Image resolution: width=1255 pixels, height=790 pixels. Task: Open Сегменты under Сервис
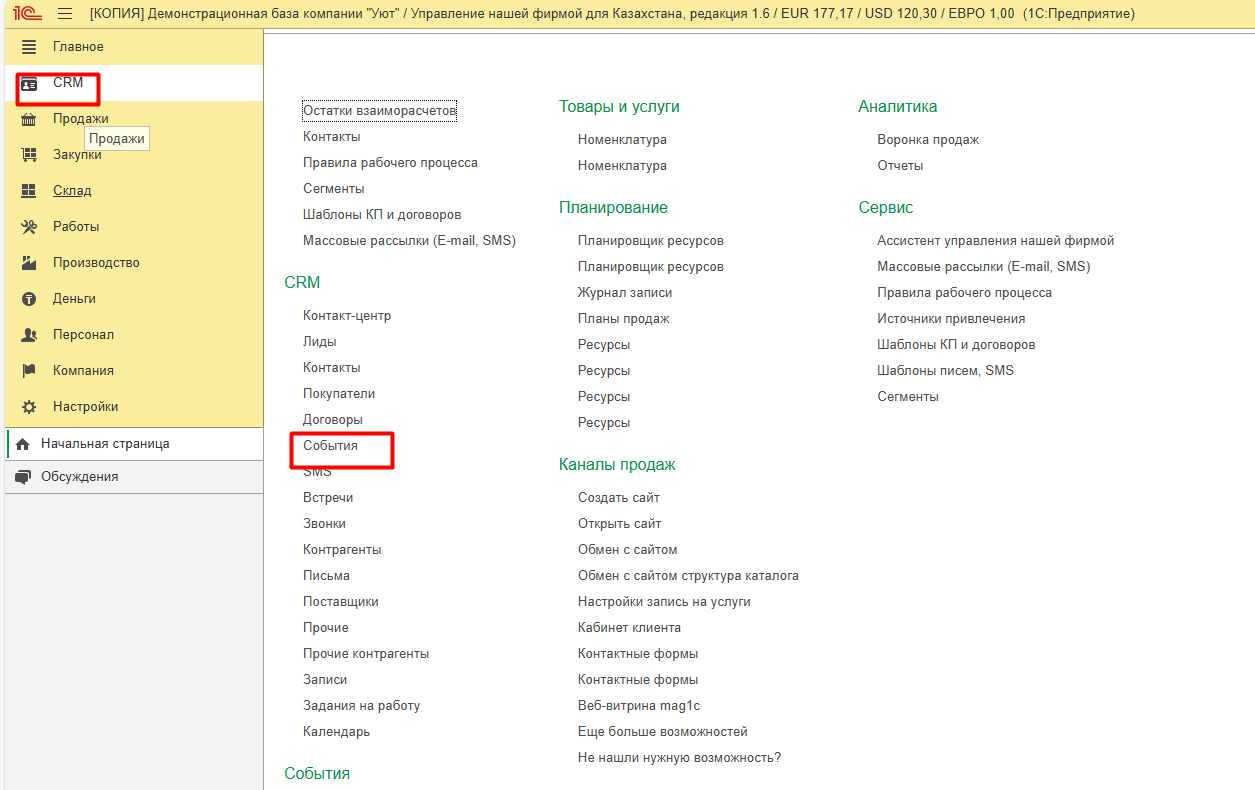point(908,397)
